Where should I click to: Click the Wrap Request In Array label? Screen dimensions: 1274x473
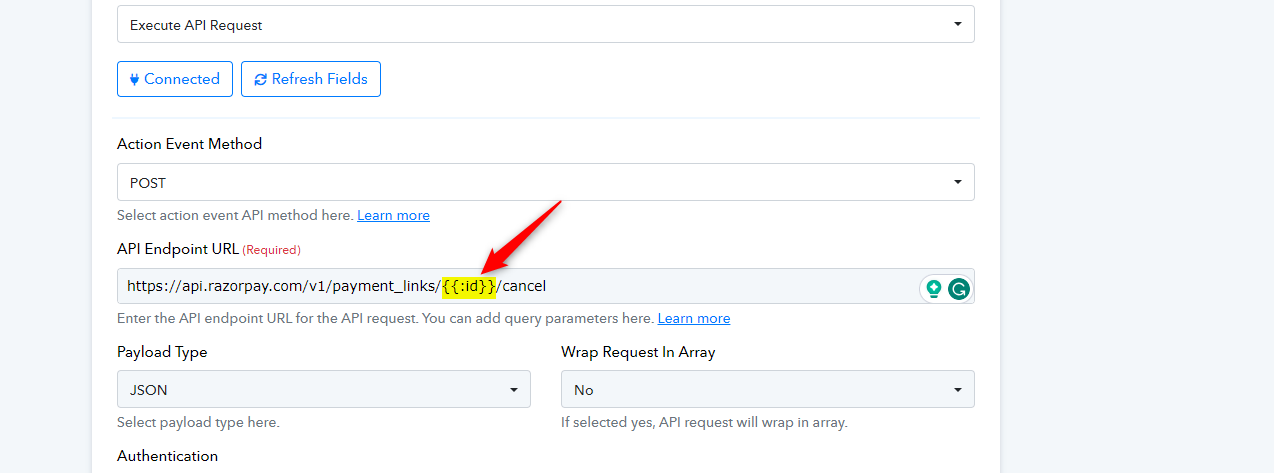(x=638, y=352)
